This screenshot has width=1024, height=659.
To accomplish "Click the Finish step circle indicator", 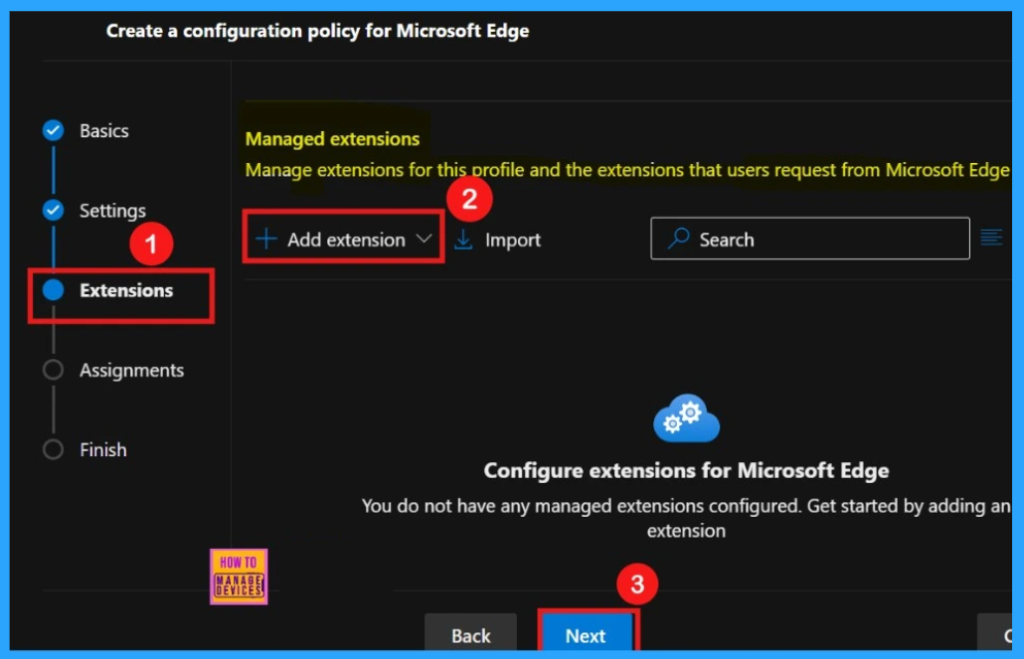I will tap(53, 449).
